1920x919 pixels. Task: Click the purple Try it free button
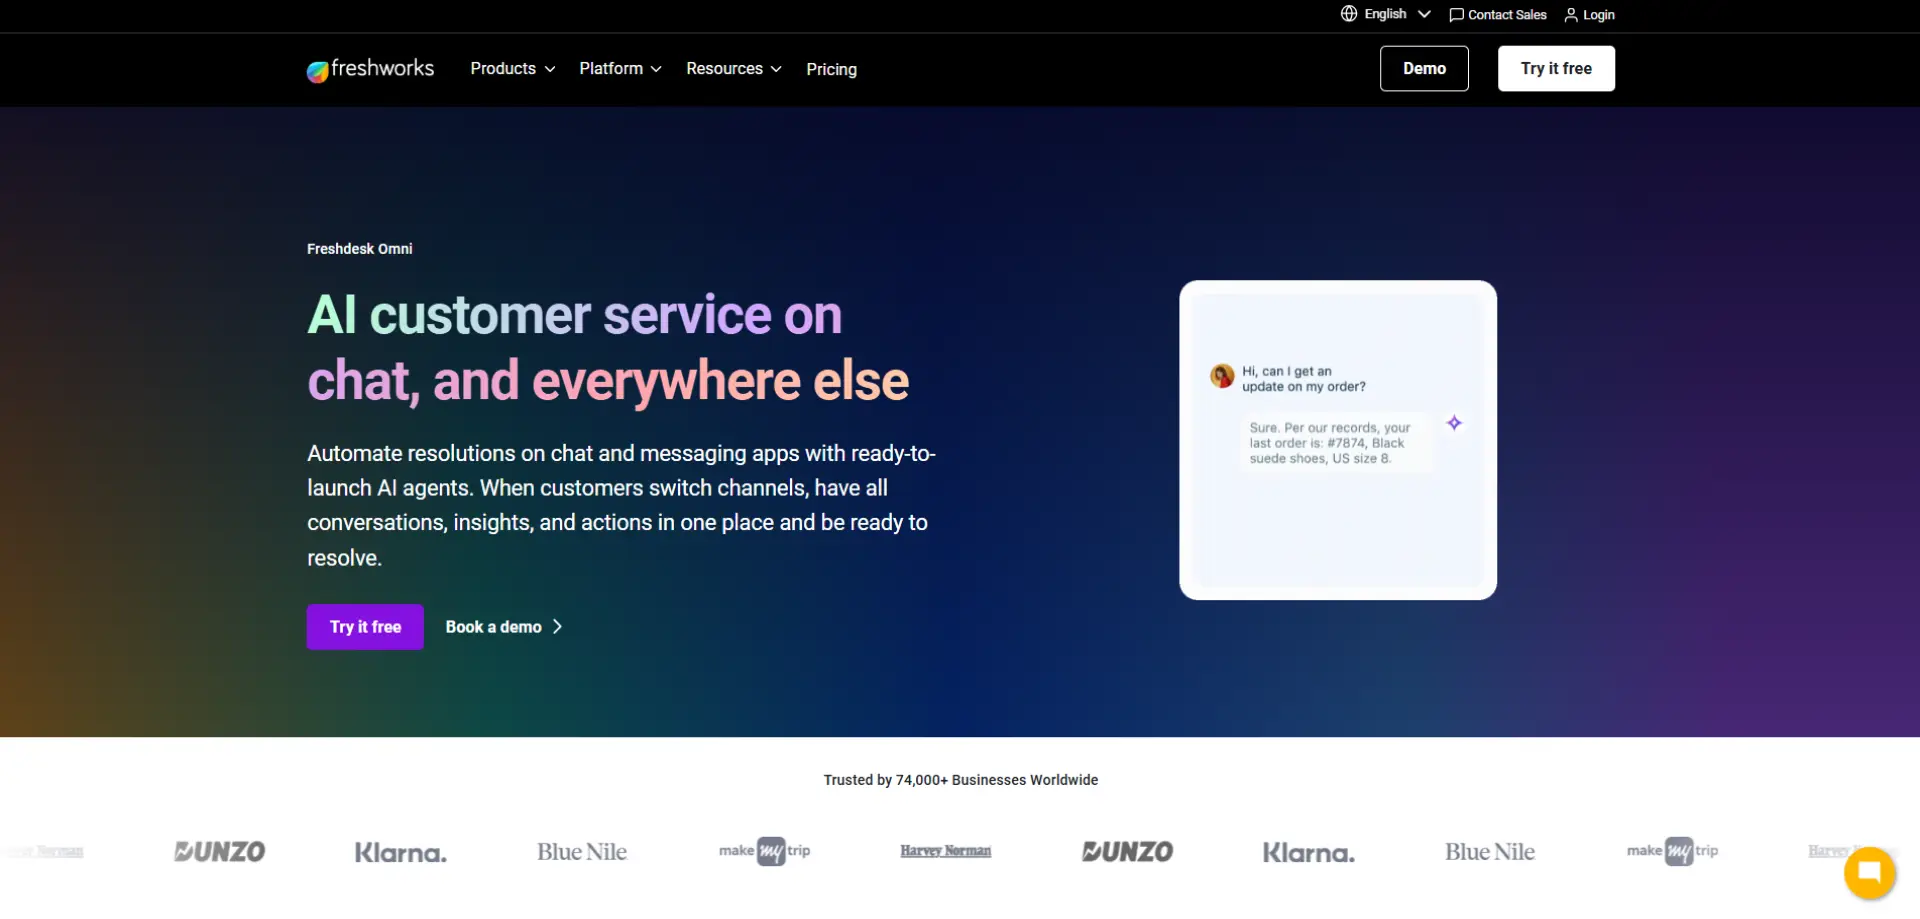365,627
